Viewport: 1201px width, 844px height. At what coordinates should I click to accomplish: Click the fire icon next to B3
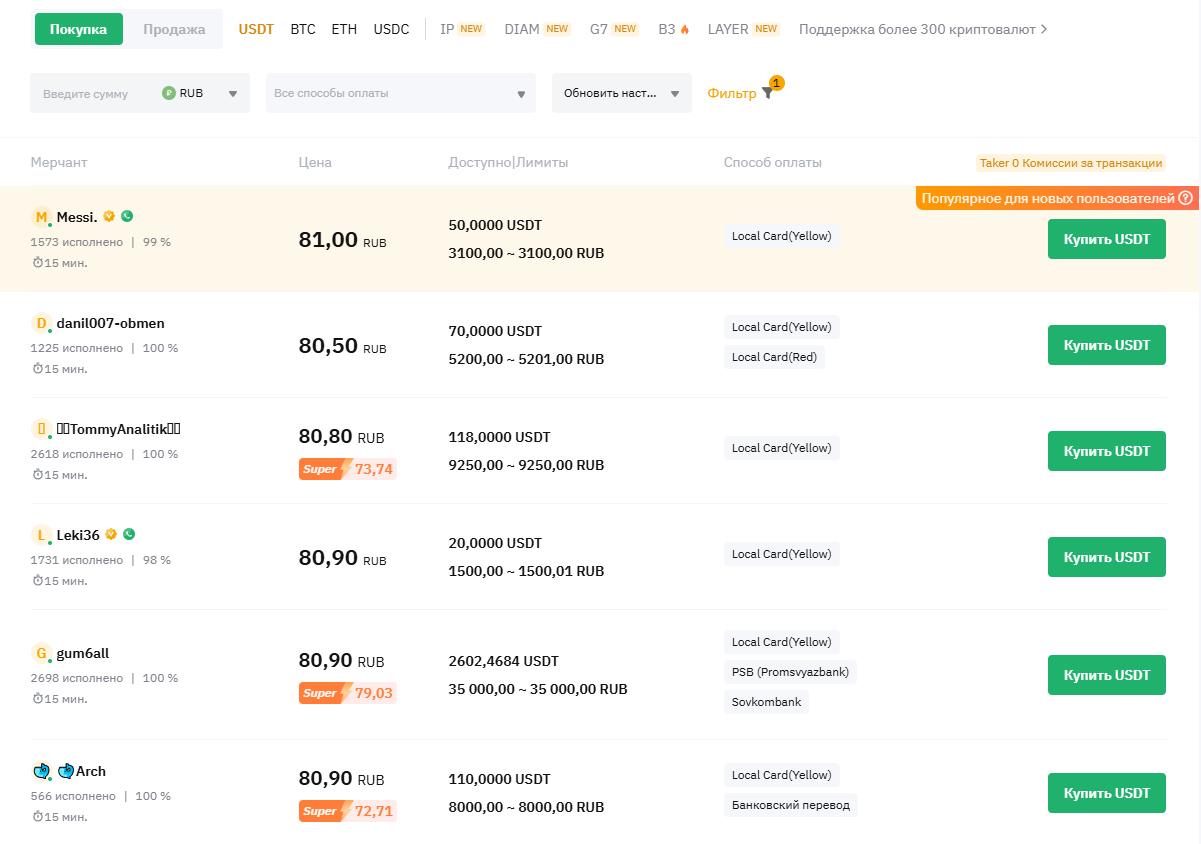click(x=685, y=30)
